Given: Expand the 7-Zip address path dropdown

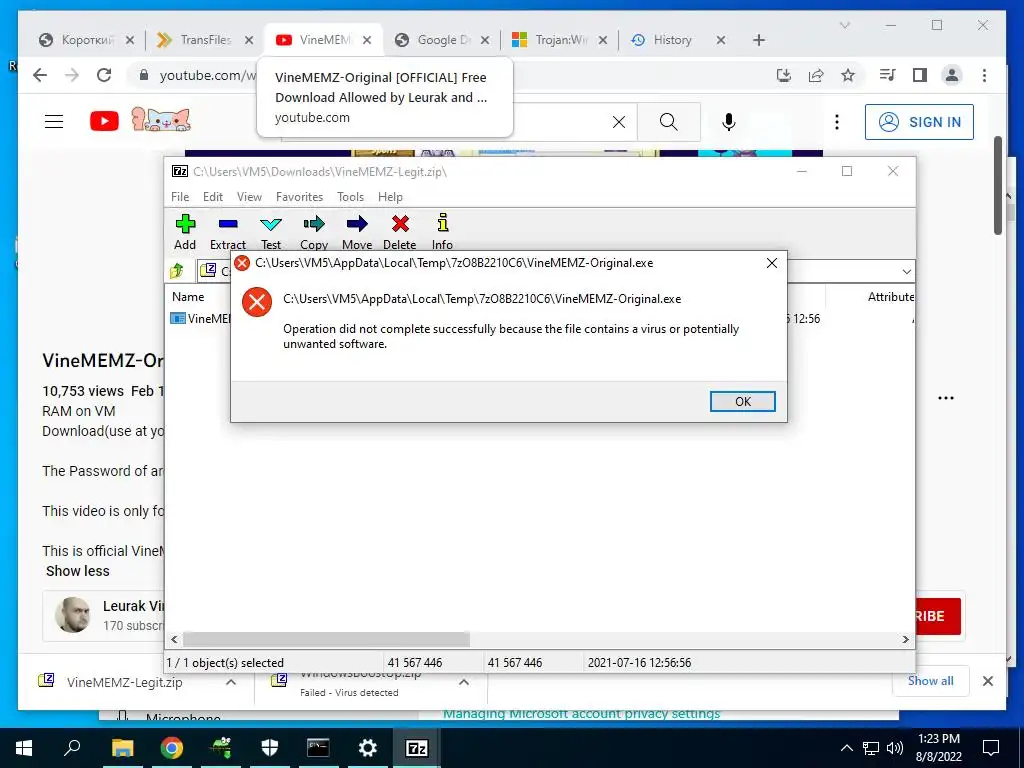Looking at the screenshot, I should 906,271.
